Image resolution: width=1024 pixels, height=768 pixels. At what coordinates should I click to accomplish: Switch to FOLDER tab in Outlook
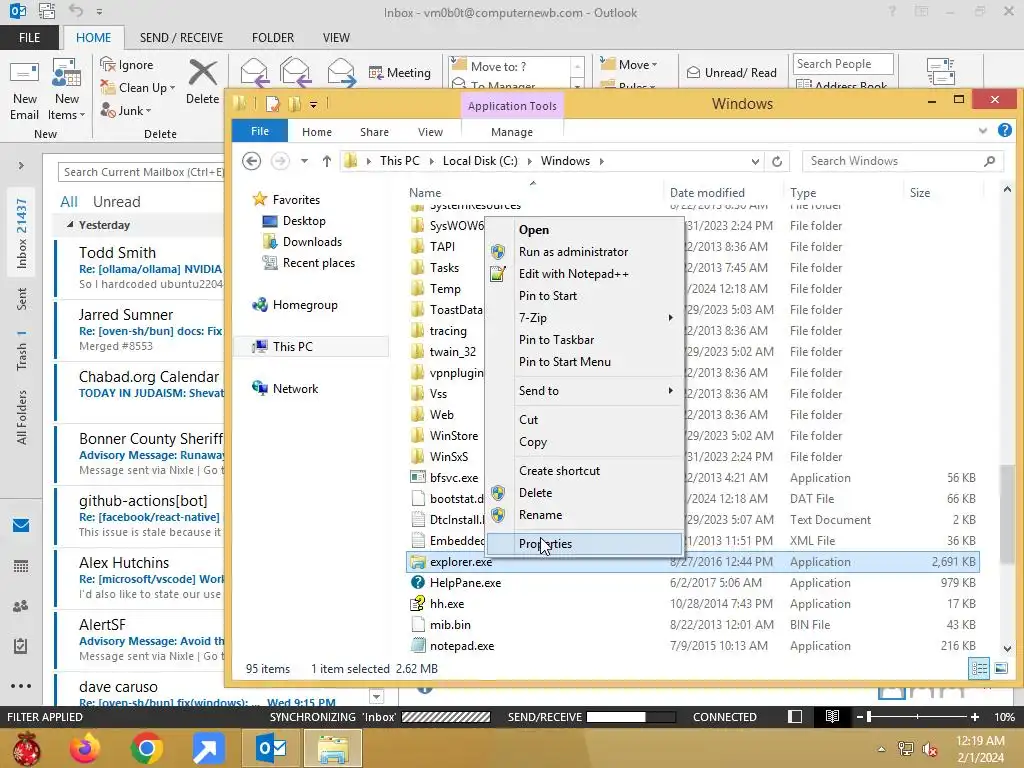pyautogui.click(x=273, y=37)
